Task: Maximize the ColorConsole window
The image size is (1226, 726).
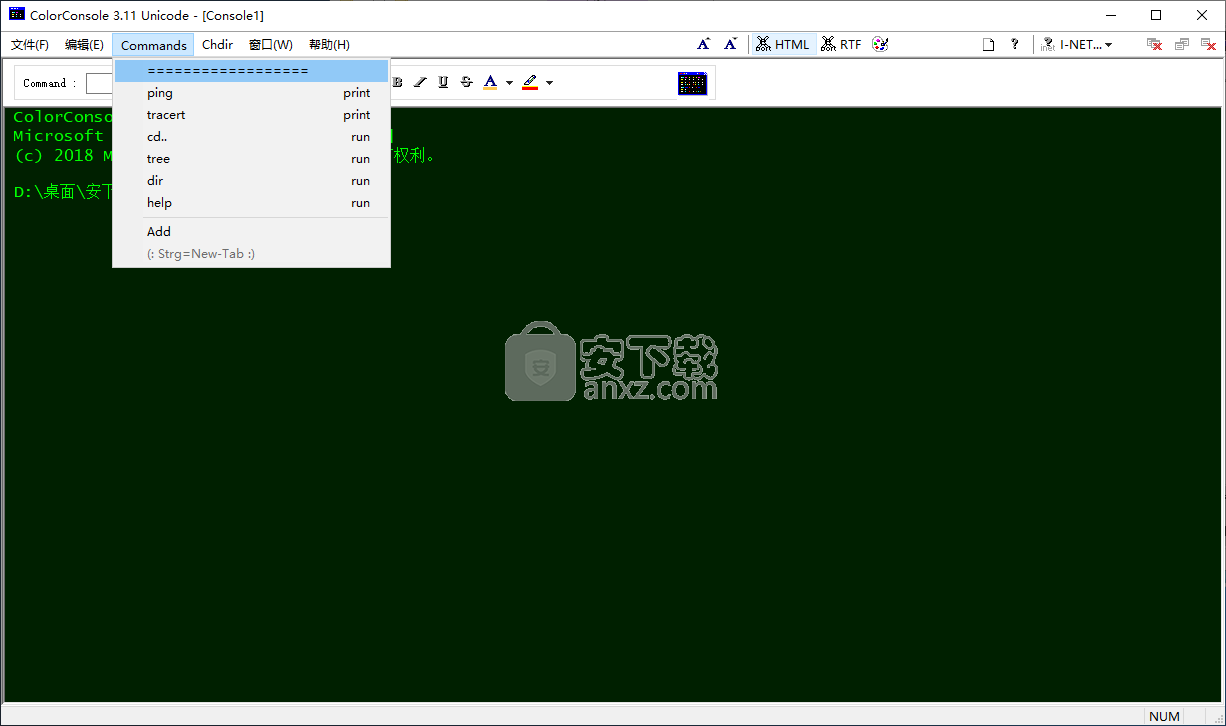Action: [1156, 15]
